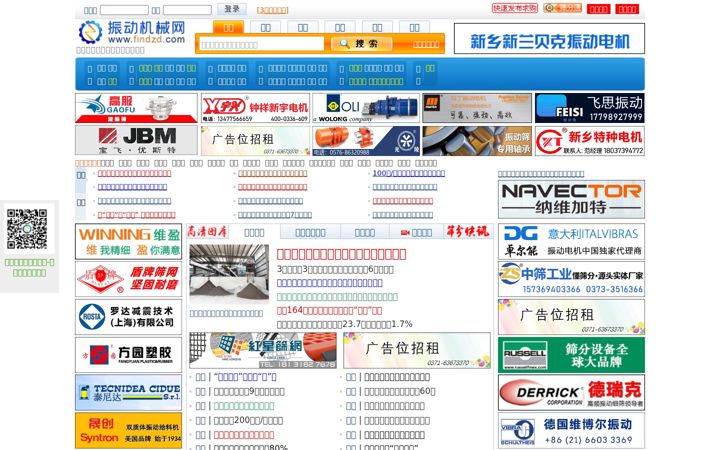Open the FEISI 飞思振动 banner
The height and width of the screenshot is (450, 720).
[590, 108]
